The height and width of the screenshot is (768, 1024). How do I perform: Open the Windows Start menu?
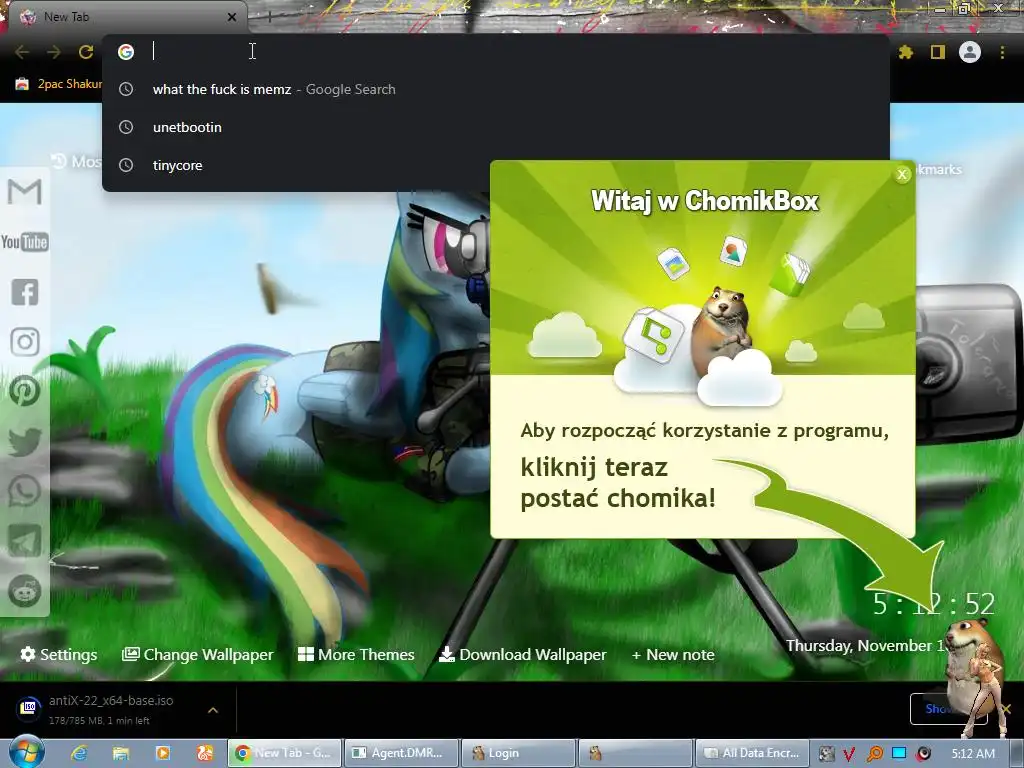click(27, 752)
